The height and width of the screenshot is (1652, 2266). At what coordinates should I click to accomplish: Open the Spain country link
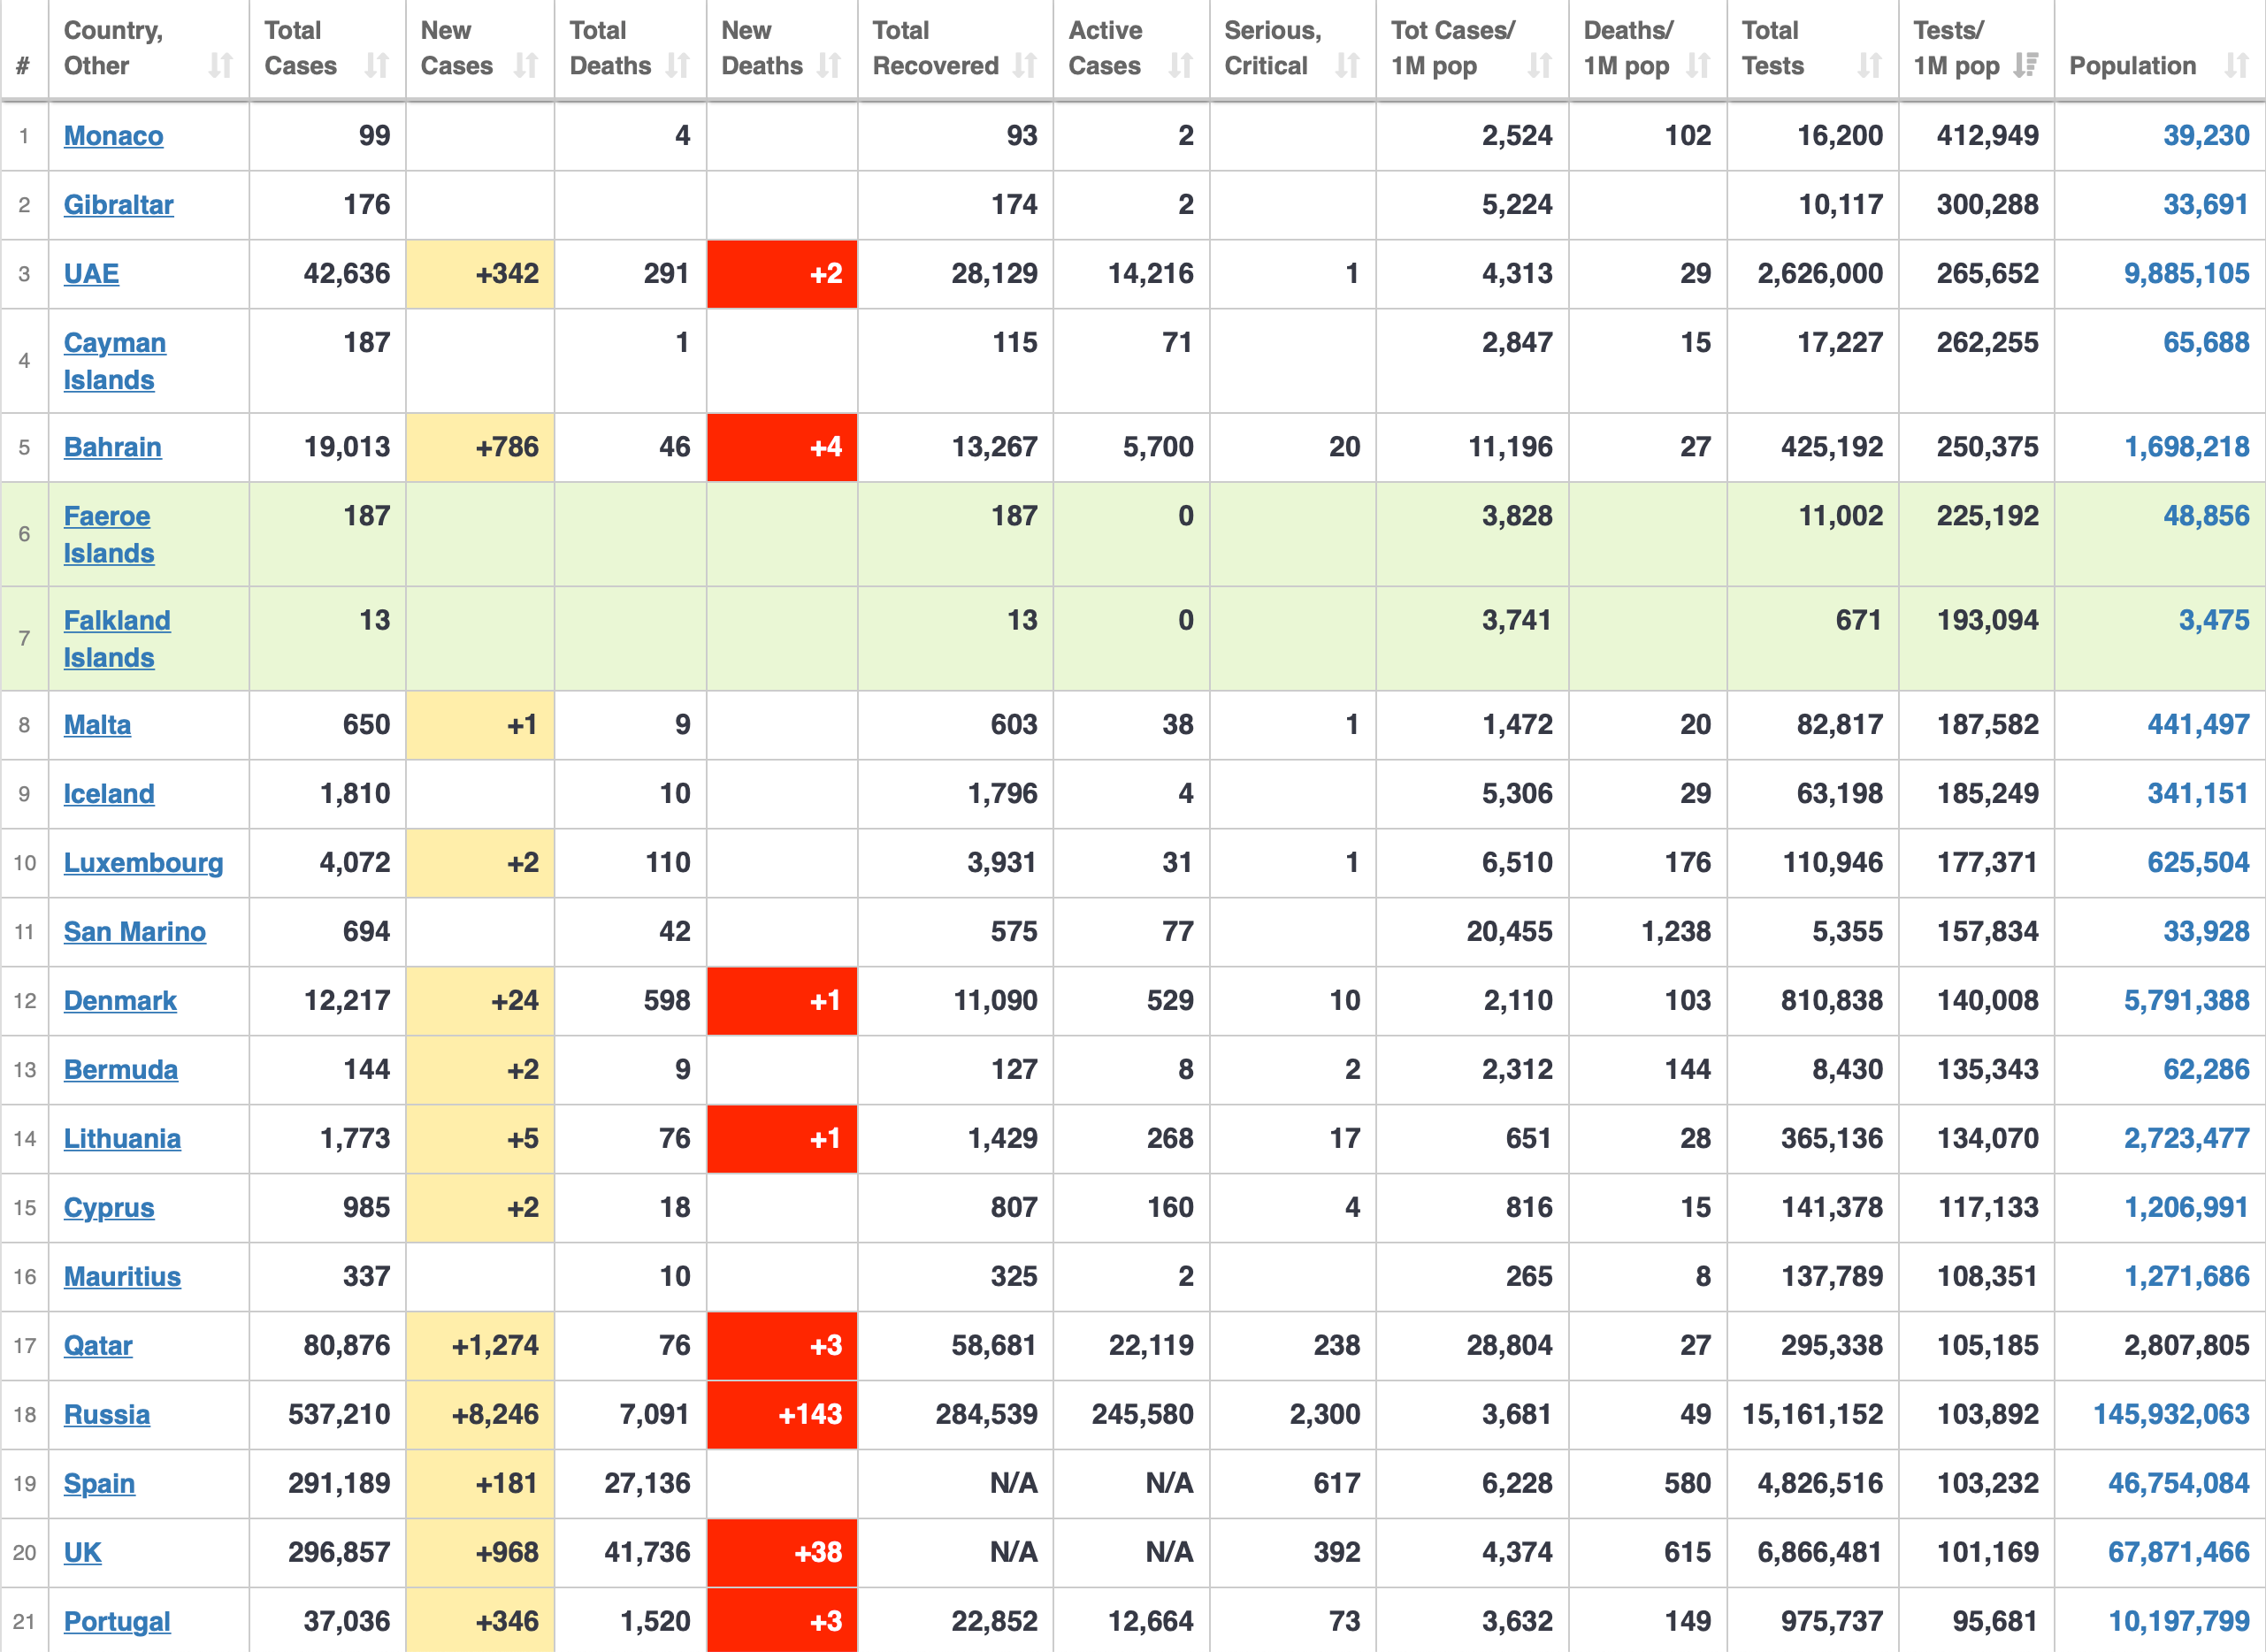click(x=100, y=1484)
